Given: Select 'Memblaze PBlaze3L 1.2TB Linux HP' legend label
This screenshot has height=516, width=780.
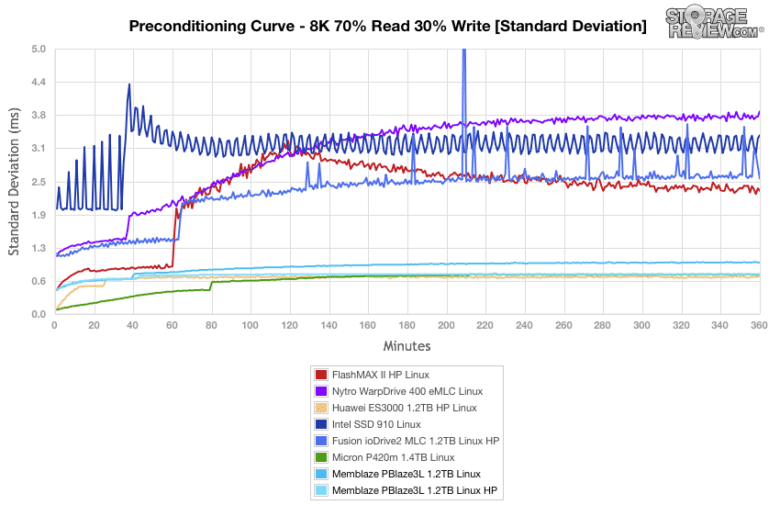Looking at the screenshot, I should [x=414, y=490].
